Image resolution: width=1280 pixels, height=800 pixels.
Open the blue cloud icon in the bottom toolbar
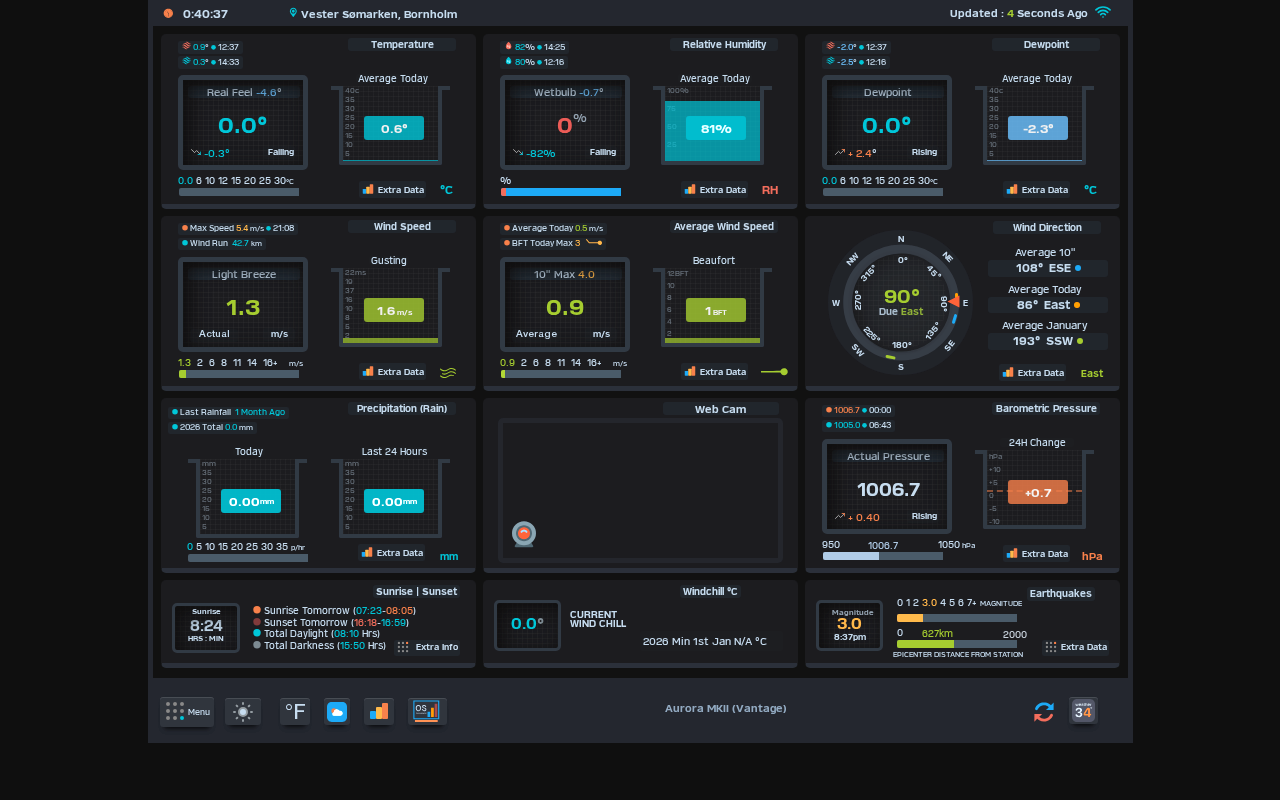pyautogui.click(x=337, y=711)
